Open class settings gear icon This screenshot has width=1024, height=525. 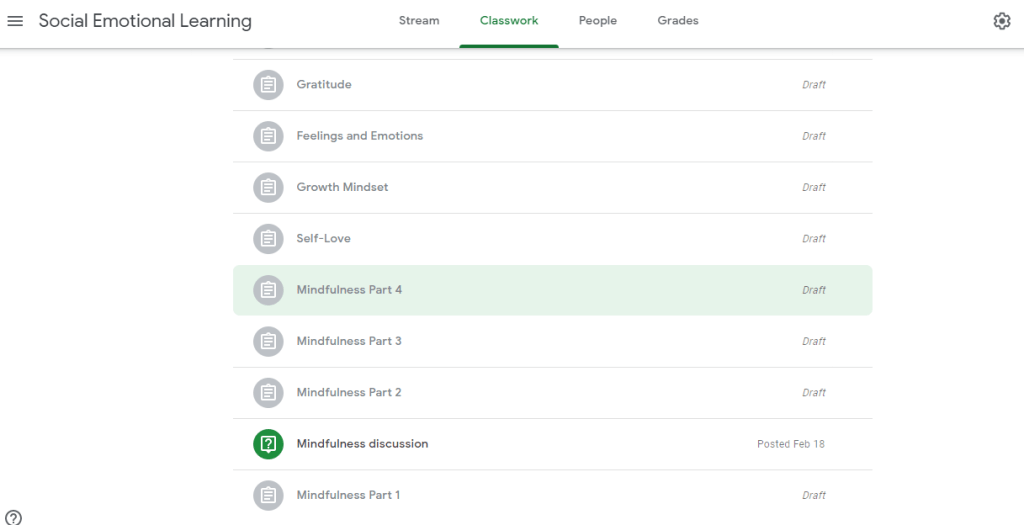click(1001, 21)
